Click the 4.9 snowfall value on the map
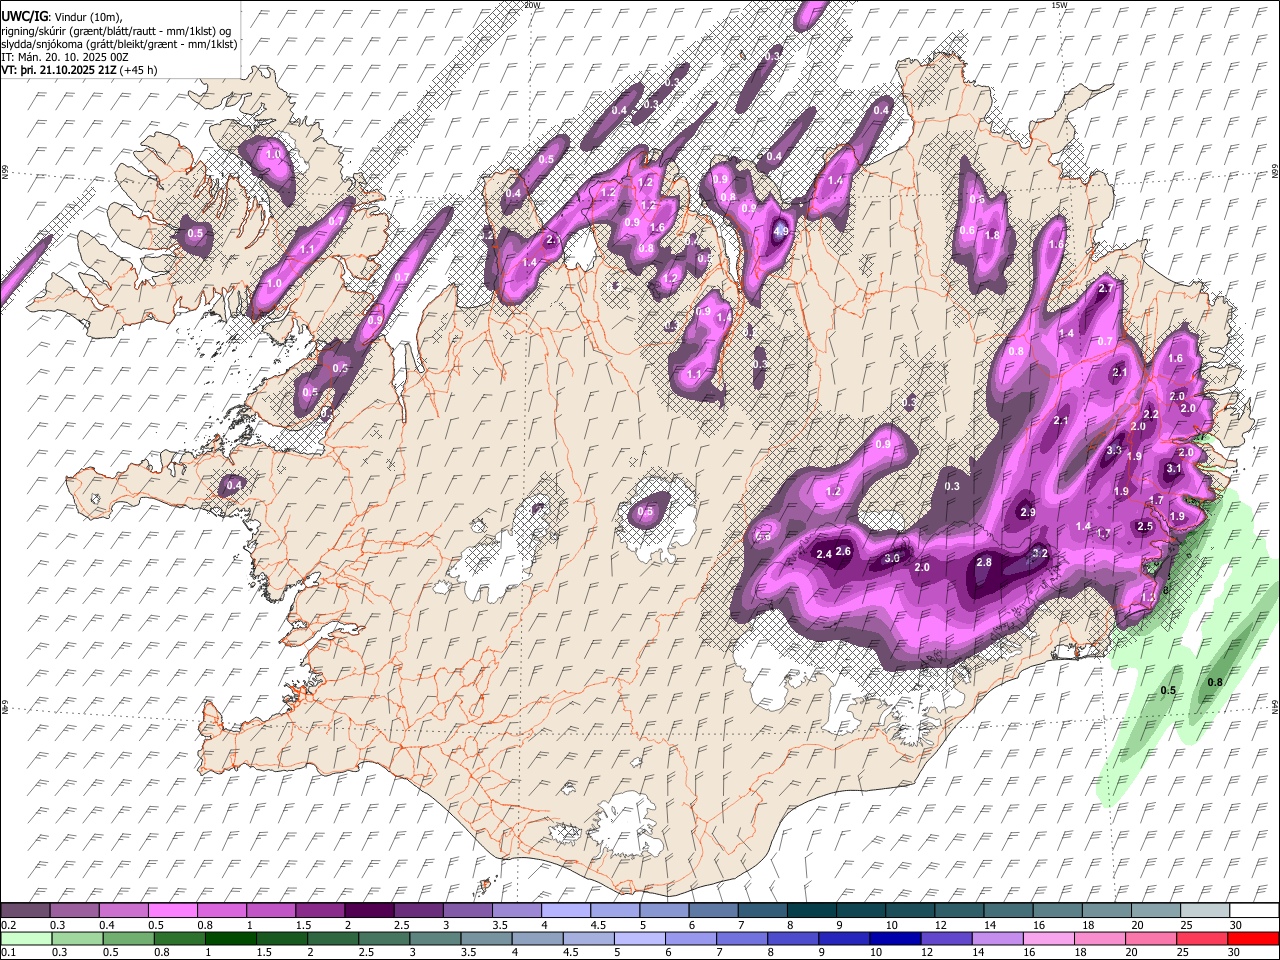The width and height of the screenshot is (1280, 960). (x=782, y=231)
